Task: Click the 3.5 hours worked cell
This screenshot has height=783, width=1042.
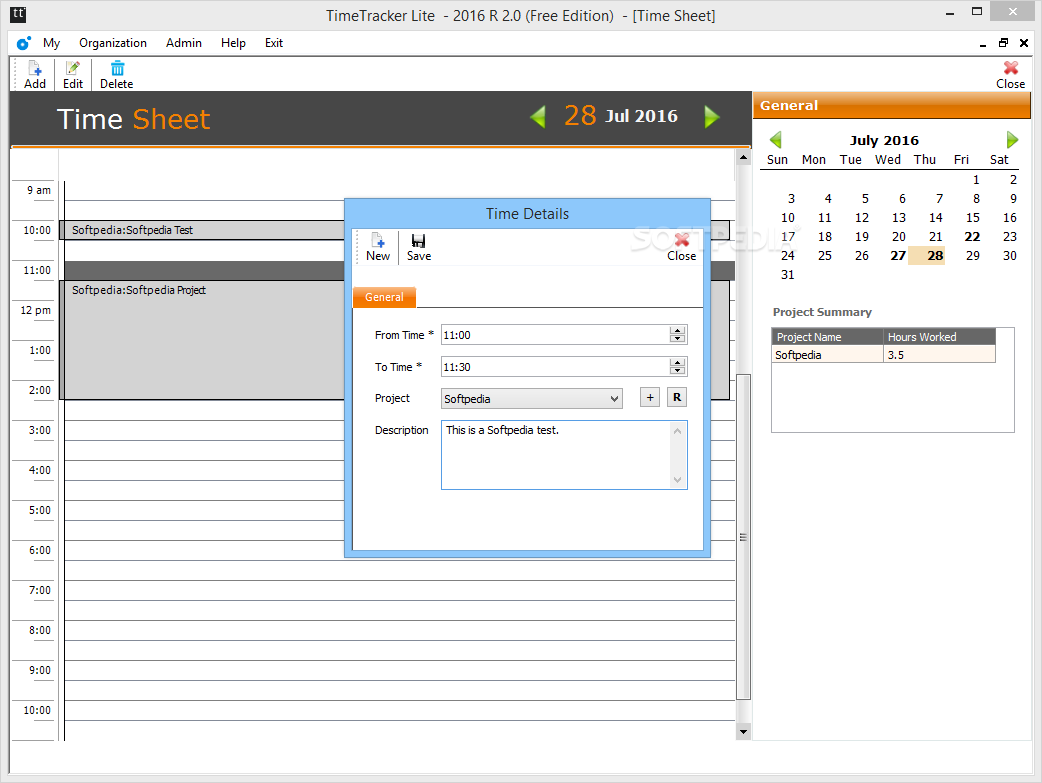Action: point(940,354)
